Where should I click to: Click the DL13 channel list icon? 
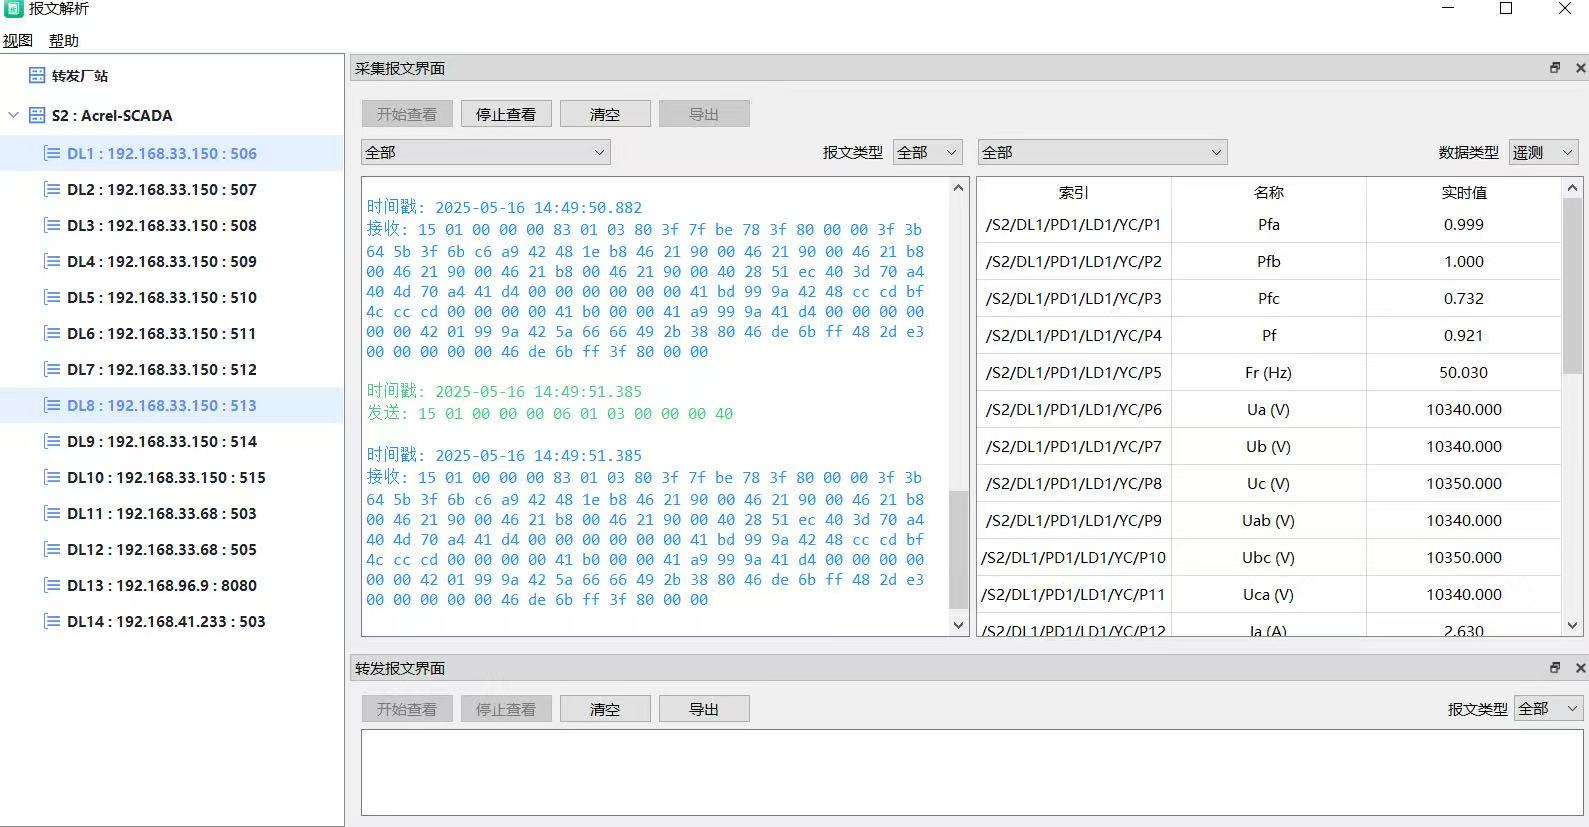[52, 586]
